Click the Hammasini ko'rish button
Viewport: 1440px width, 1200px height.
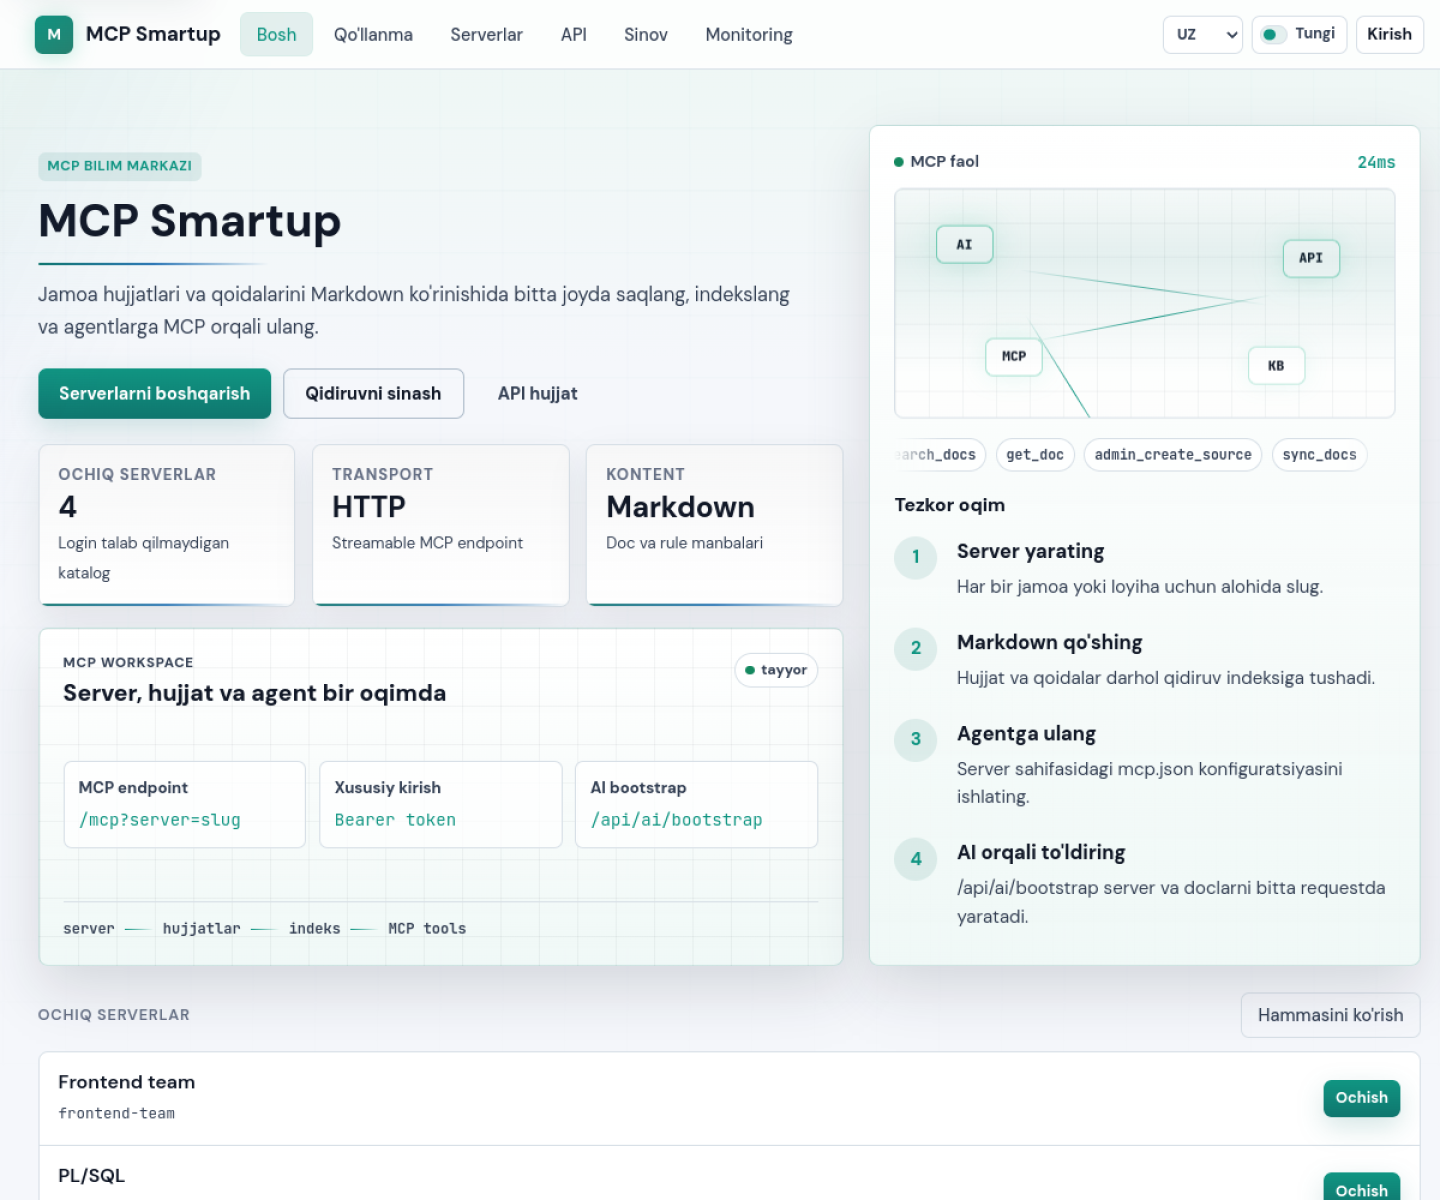coord(1330,1015)
